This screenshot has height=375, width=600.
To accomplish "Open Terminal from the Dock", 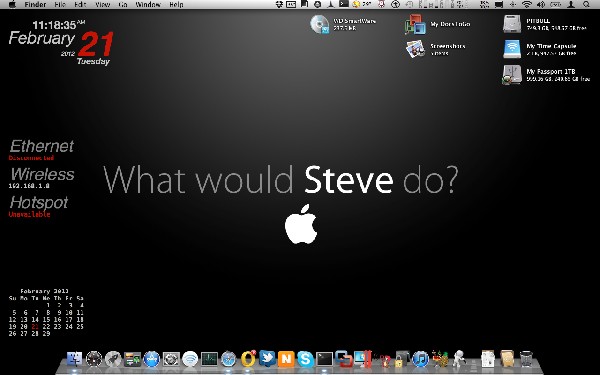I will [324, 359].
